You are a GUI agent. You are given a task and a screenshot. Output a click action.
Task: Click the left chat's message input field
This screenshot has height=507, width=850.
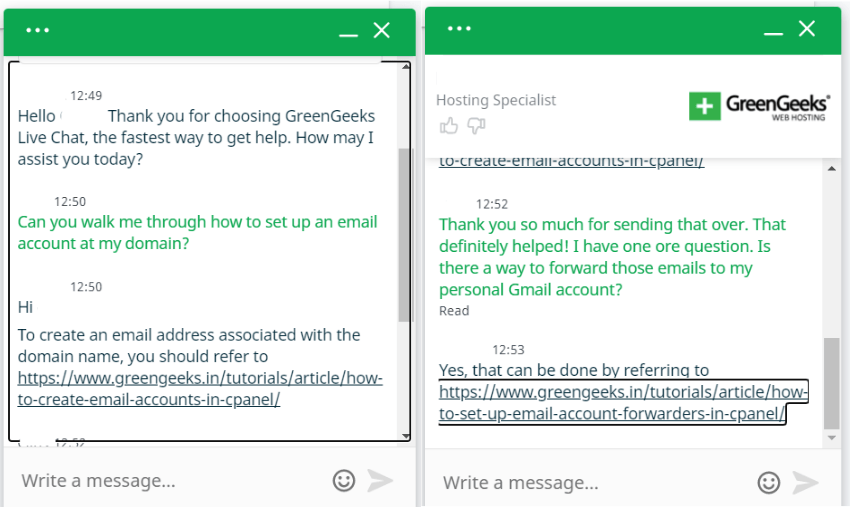coord(168,480)
